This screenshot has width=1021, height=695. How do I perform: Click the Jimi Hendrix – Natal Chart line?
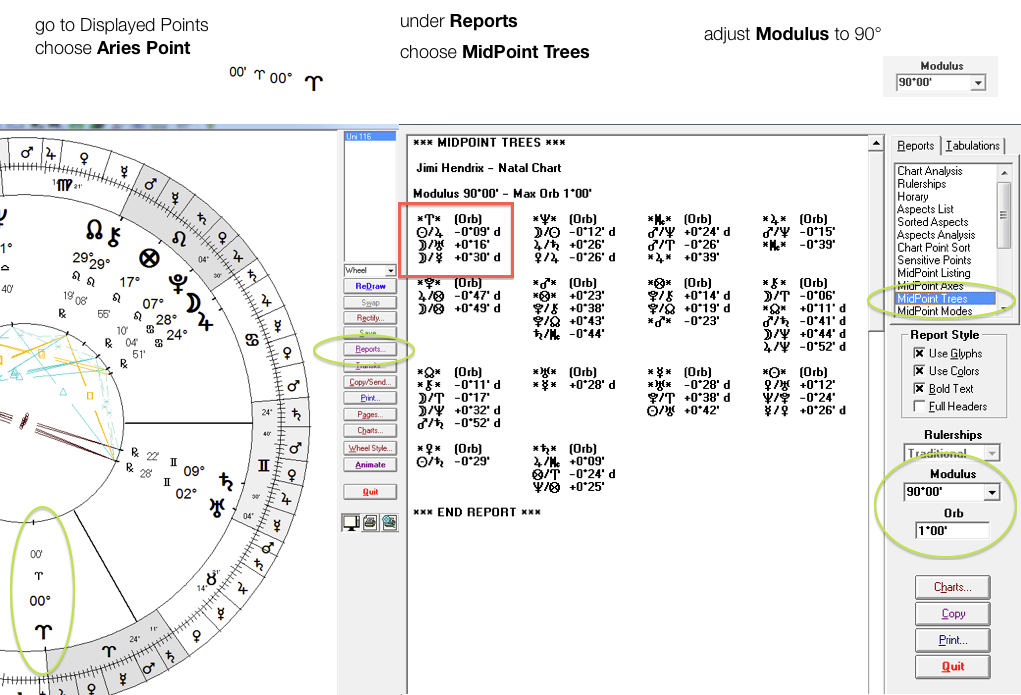pos(488,168)
